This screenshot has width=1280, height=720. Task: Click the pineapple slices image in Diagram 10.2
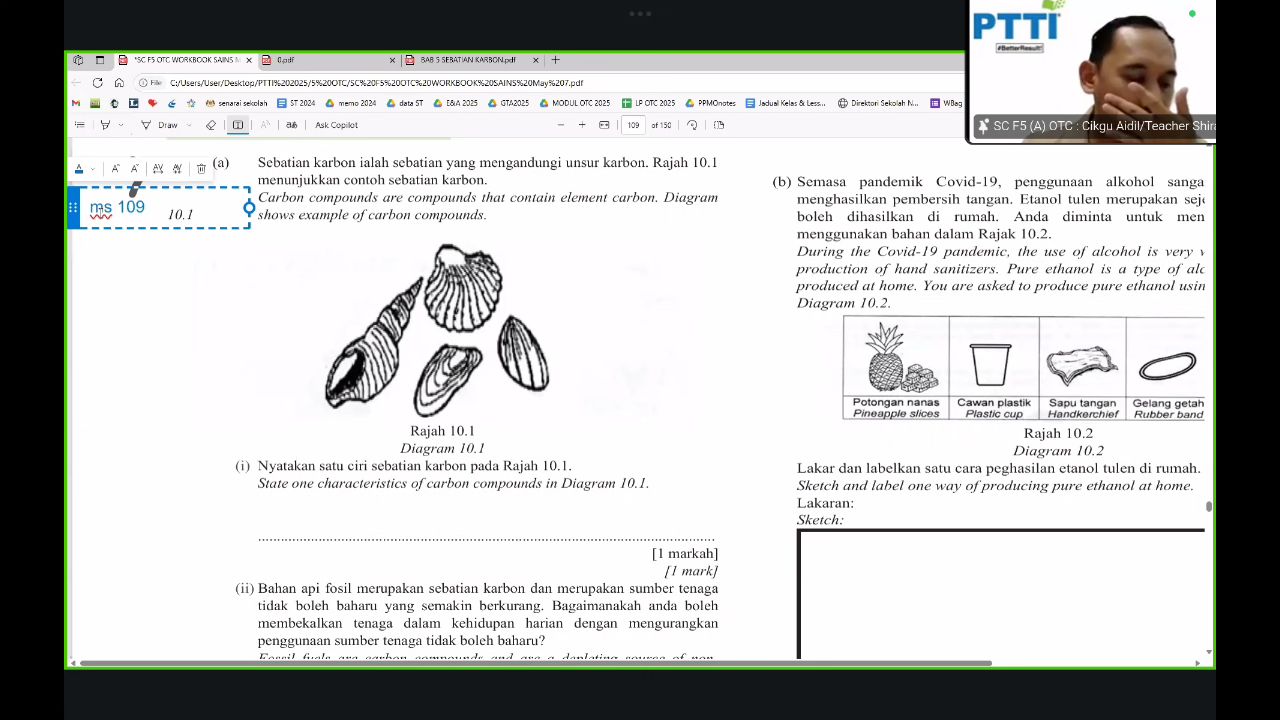coord(902,358)
